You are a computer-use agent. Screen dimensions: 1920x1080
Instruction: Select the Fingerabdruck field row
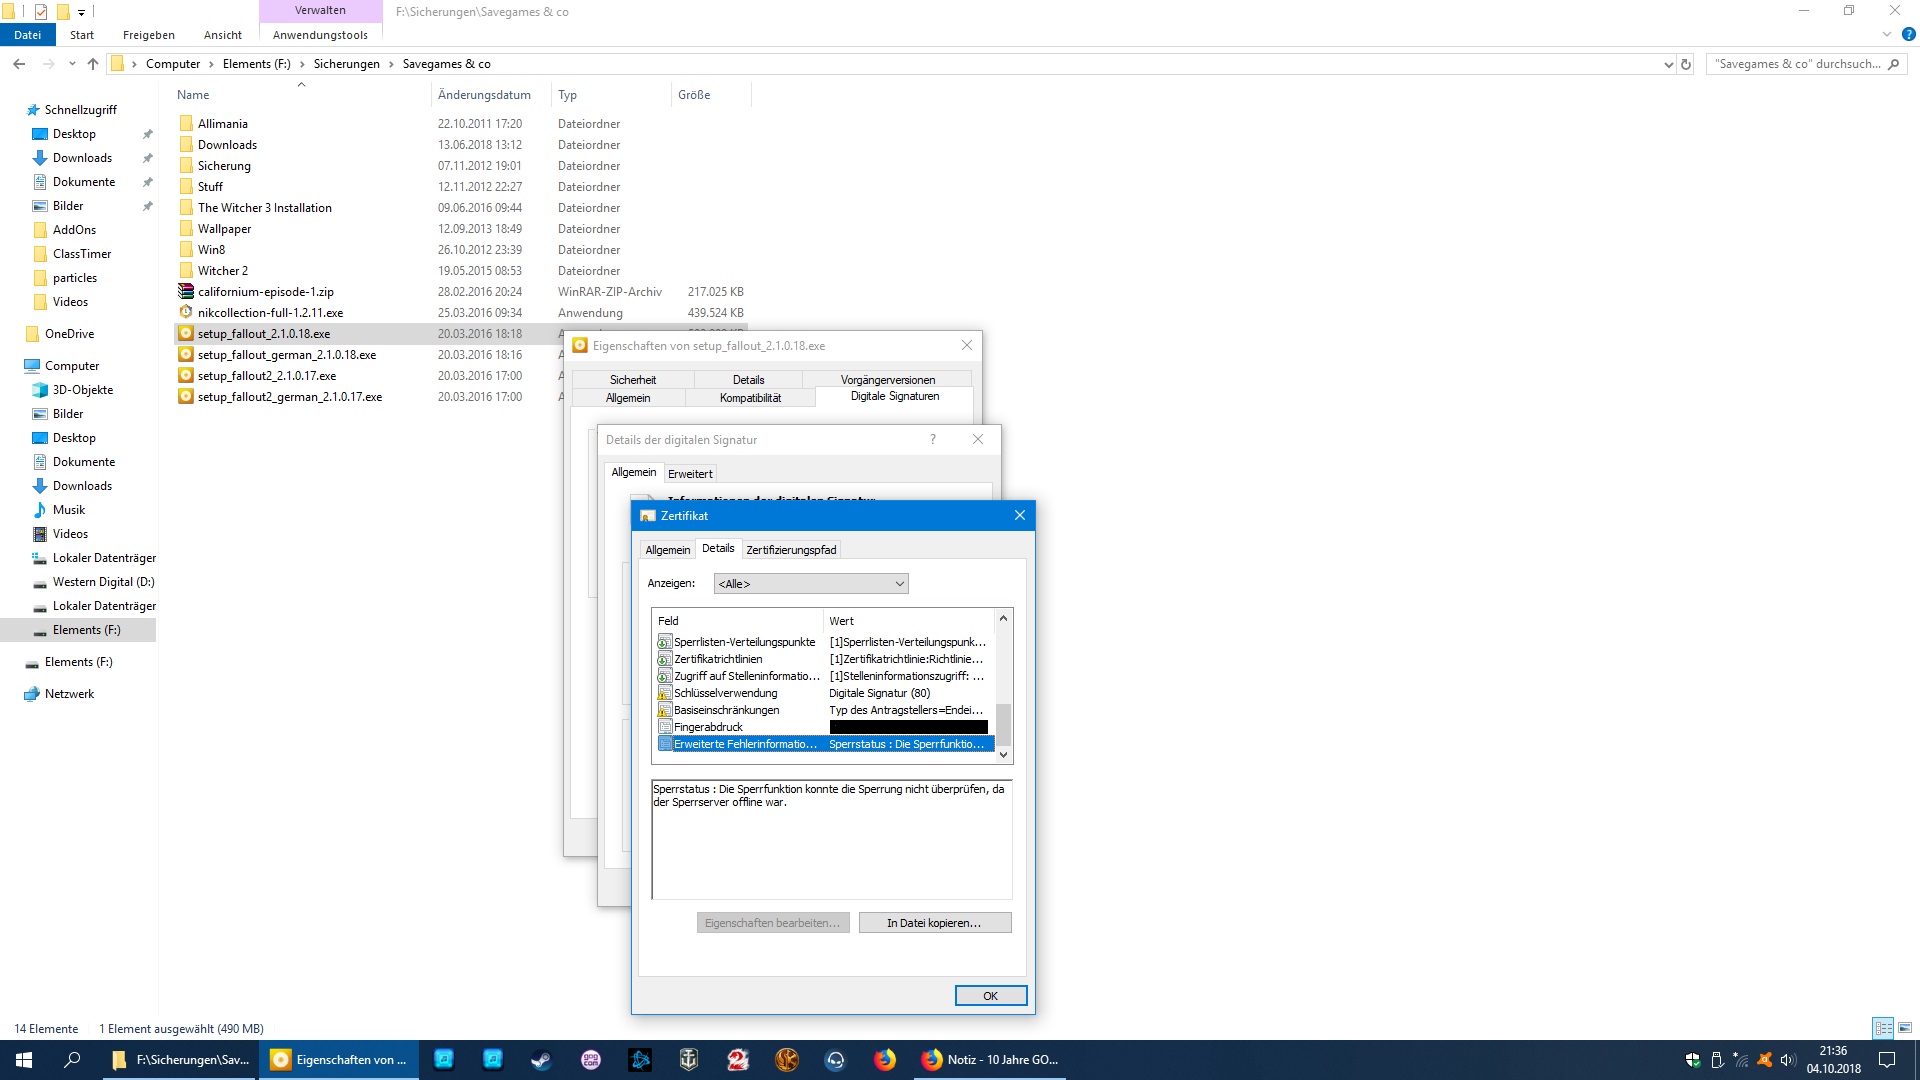click(708, 727)
